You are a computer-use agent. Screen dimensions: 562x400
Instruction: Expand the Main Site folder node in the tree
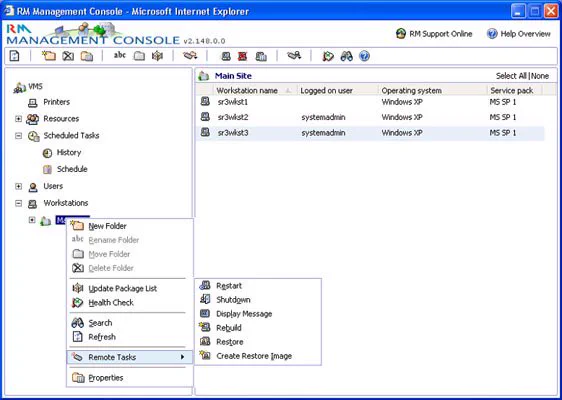[x=32, y=220]
